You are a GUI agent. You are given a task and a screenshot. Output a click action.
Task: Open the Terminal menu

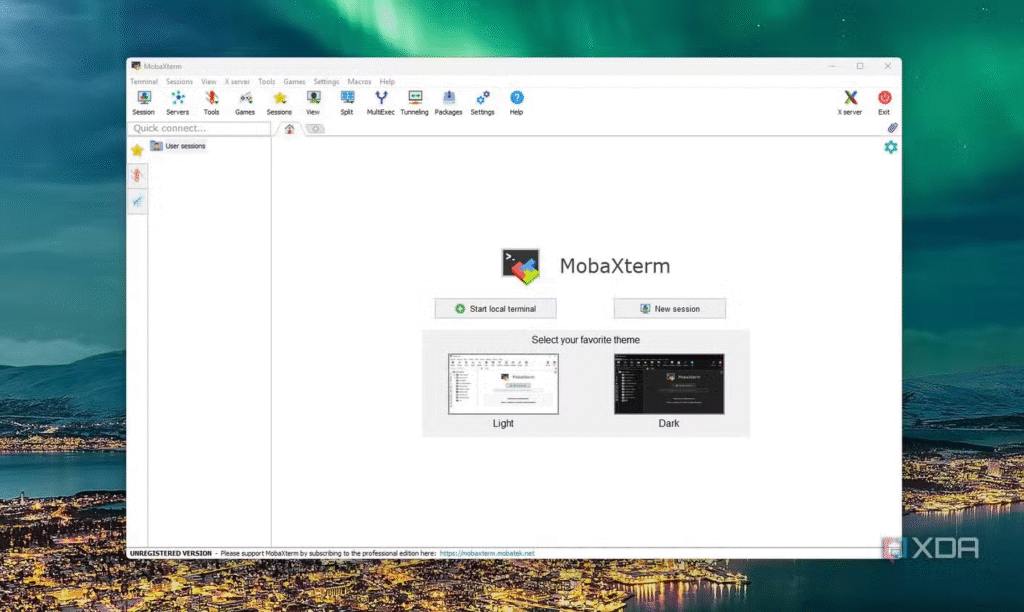143,82
